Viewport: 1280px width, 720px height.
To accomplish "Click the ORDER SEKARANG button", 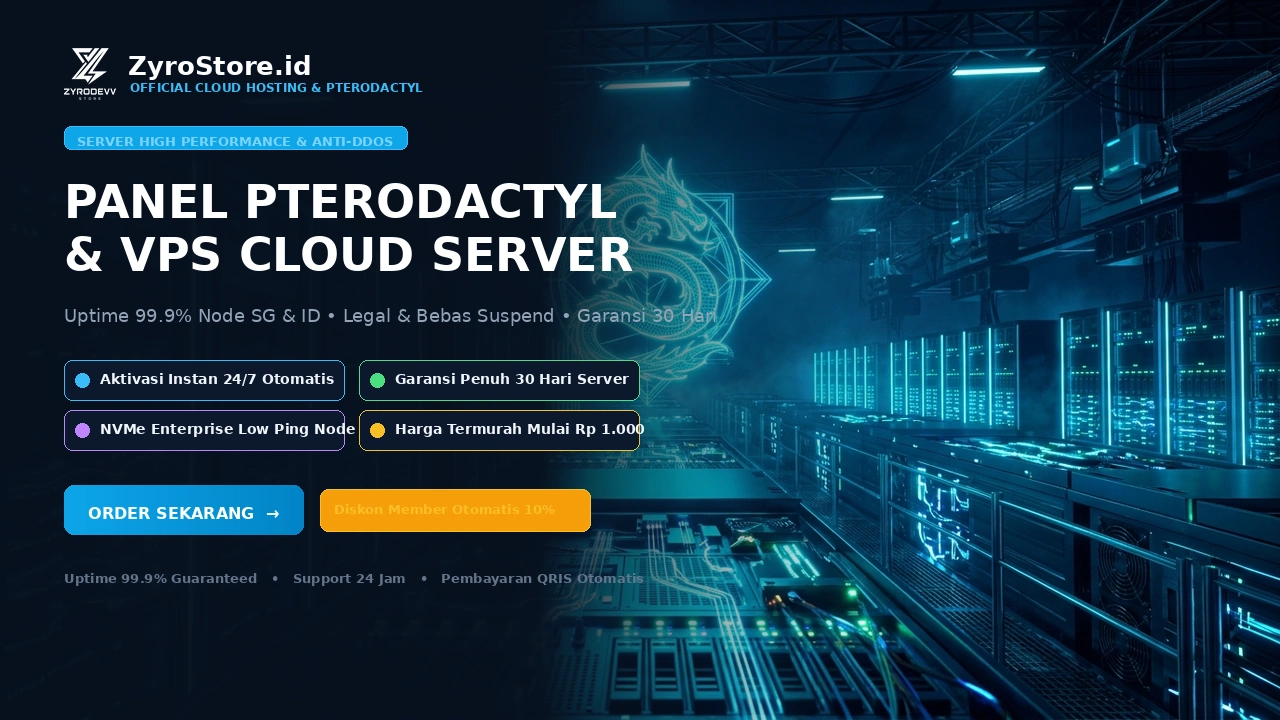I will pyautogui.click(x=184, y=510).
